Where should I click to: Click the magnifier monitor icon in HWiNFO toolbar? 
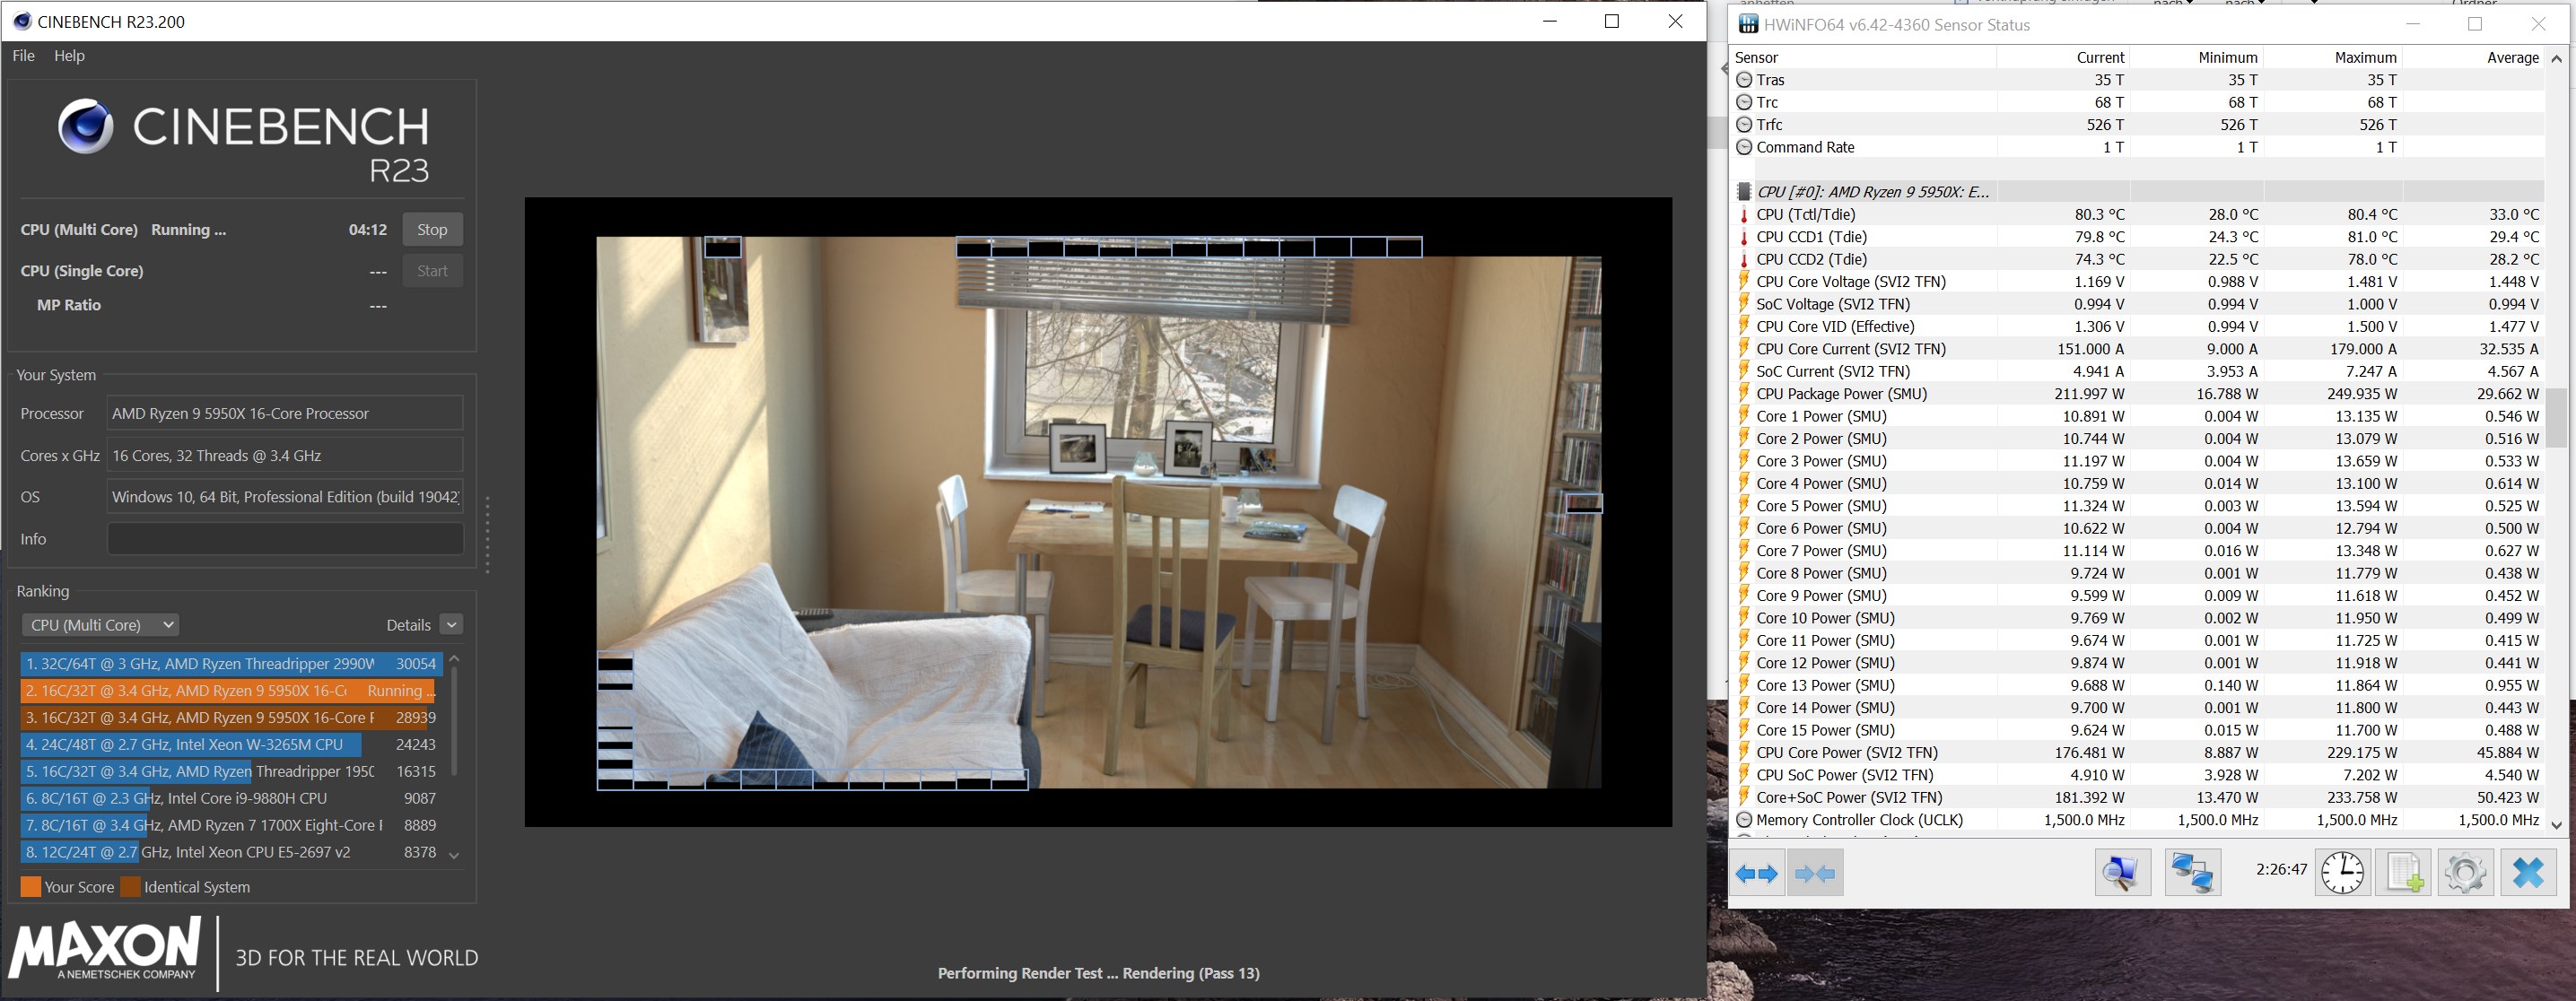coord(2122,873)
